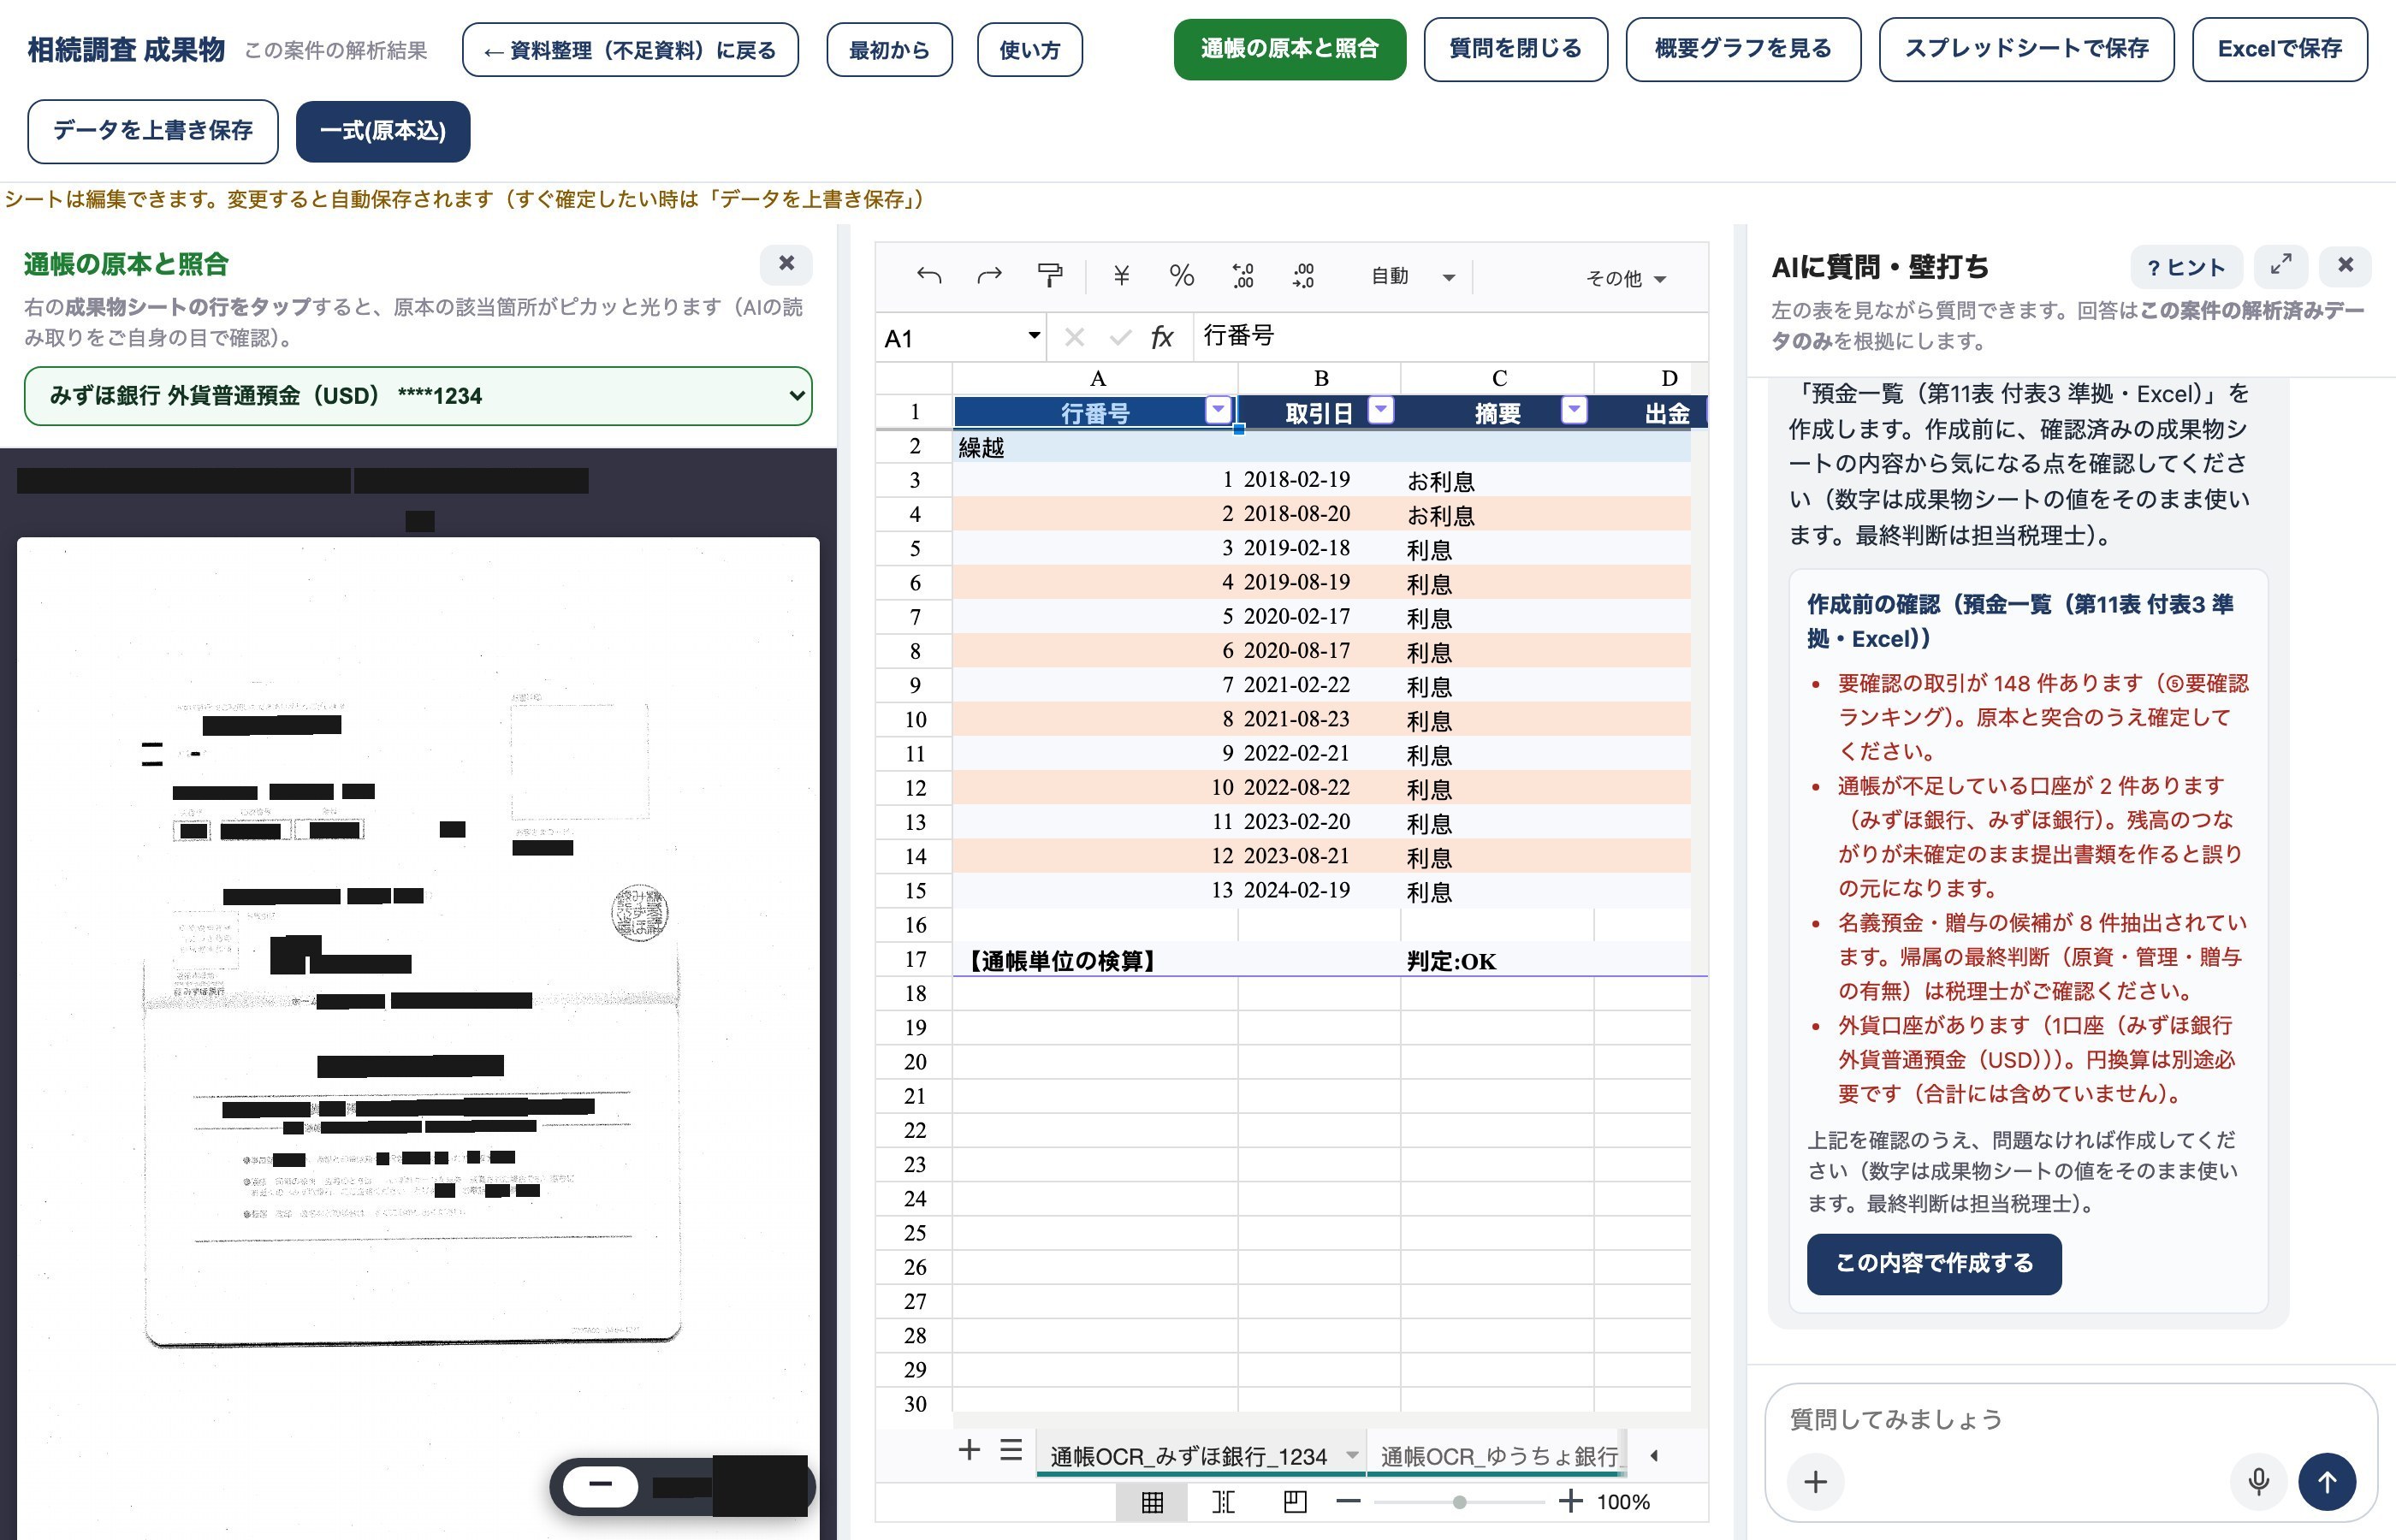Click データを上書き保存 button
2396x1540 pixels.
[x=153, y=131]
